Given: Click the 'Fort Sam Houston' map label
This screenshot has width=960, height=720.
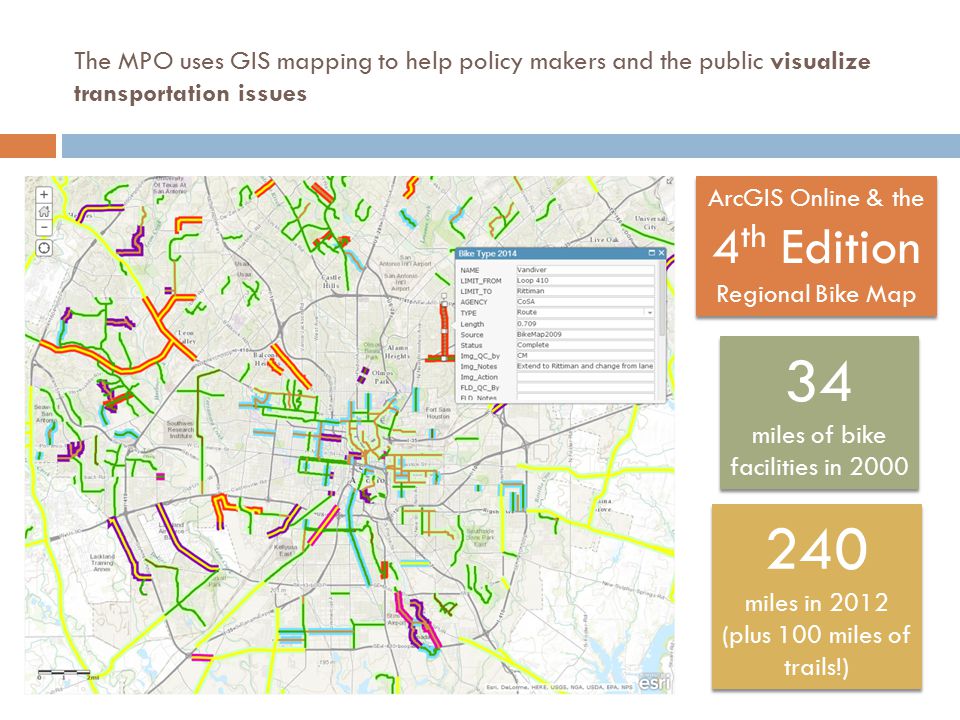Looking at the screenshot, I should [438, 413].
